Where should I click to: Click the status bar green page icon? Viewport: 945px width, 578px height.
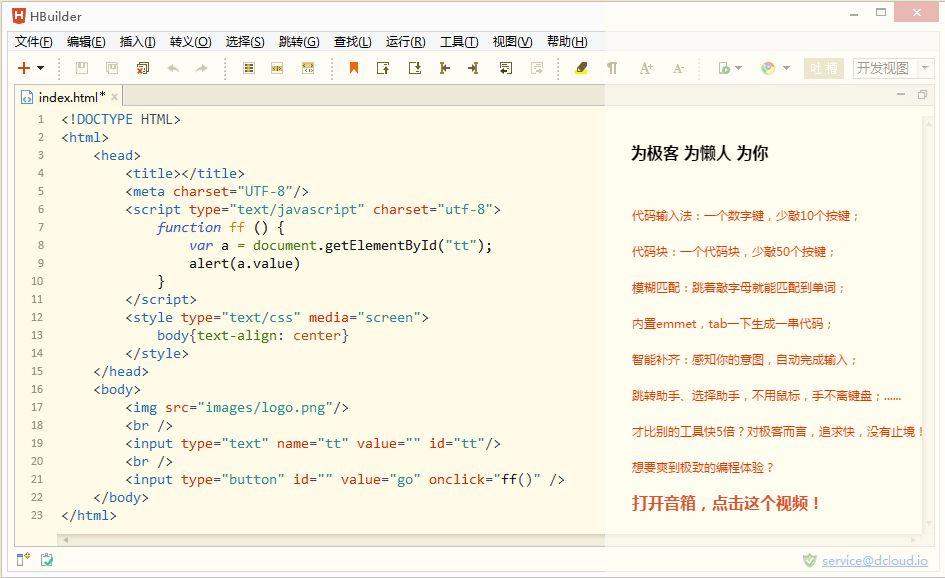click(46, 560)
